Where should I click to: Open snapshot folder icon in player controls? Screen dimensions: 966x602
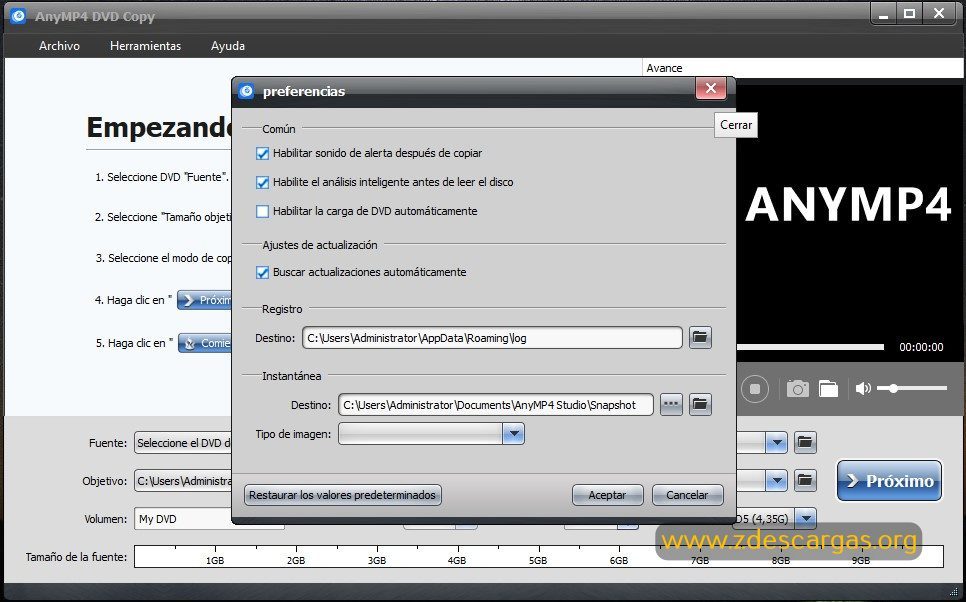[x=829, y=389]
